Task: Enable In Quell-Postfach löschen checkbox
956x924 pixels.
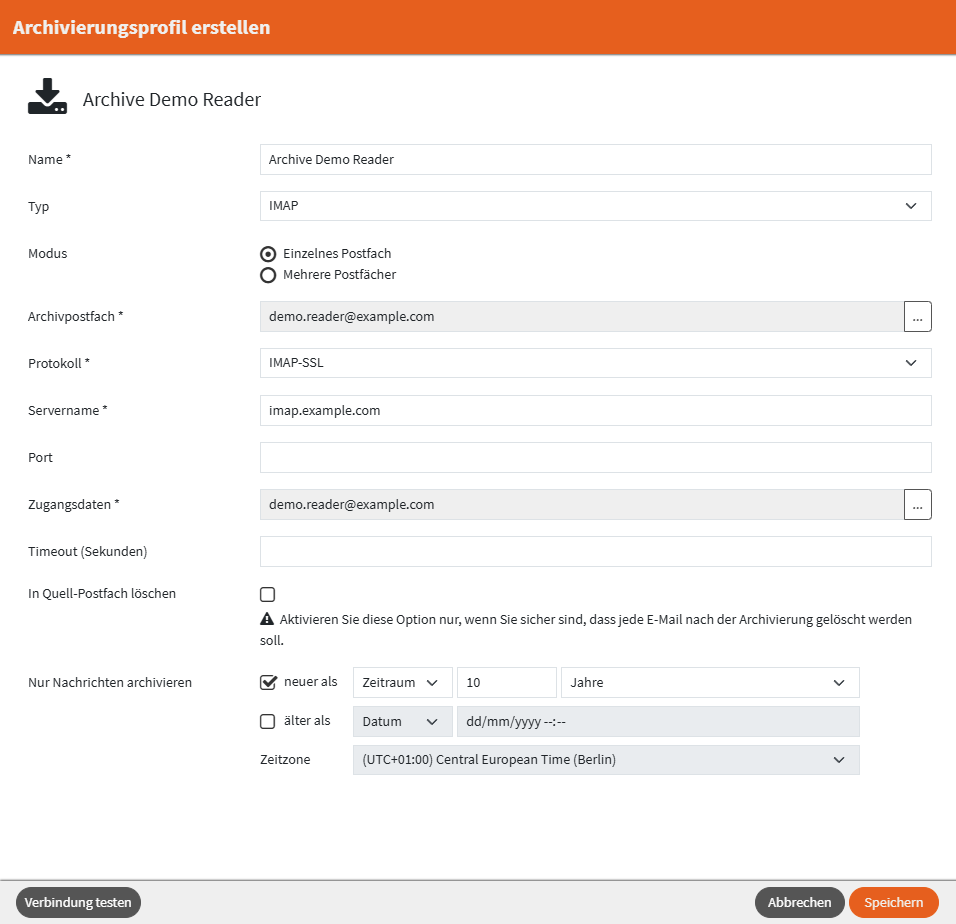Action: [268, 594]
